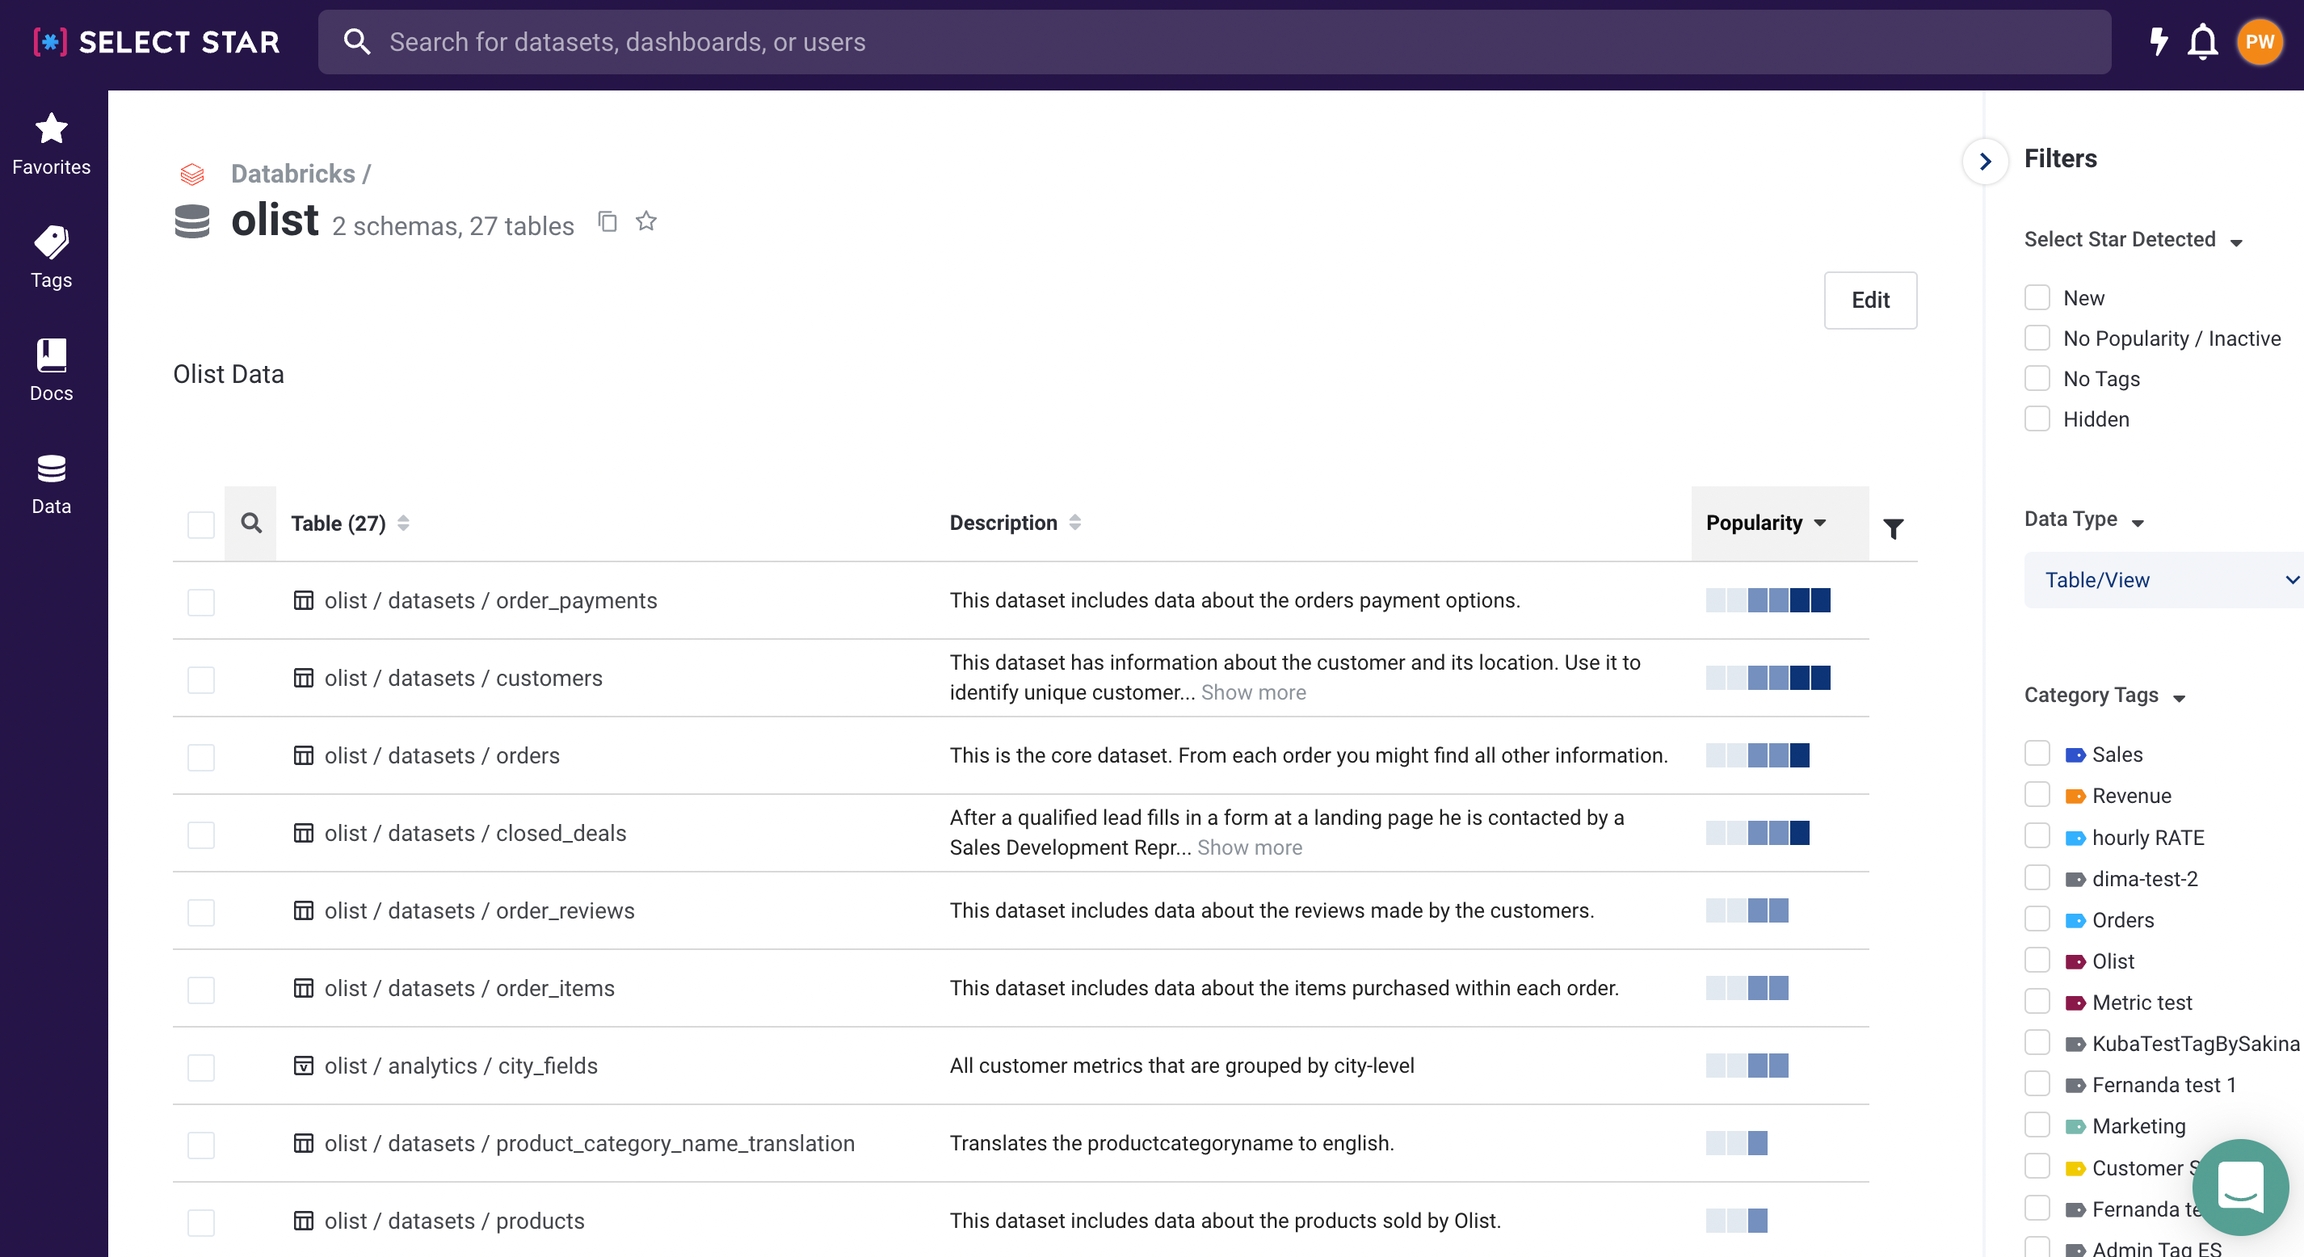The image size is (2304, 1257).
Task: Click the orders popularity bar
Action: point(1757,755)
